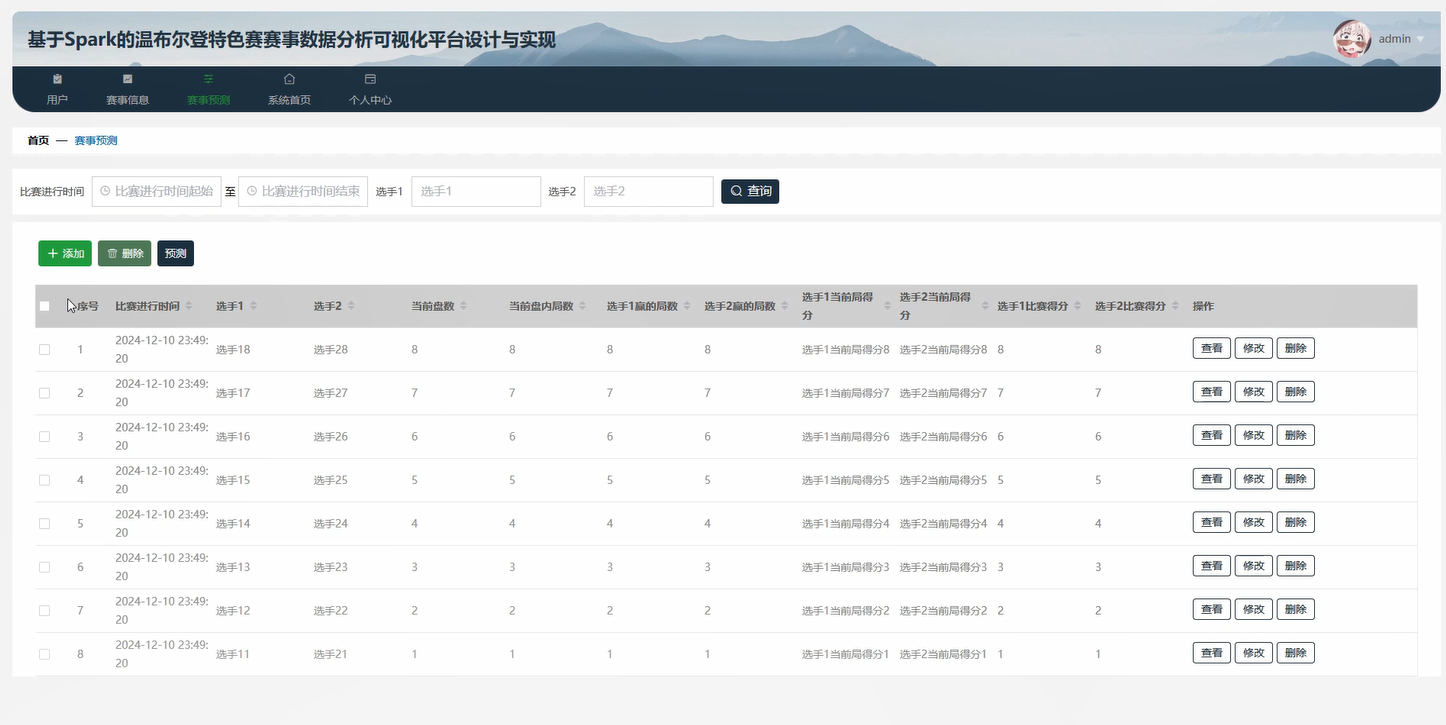Click the 查询 search button

pos(750,191)
